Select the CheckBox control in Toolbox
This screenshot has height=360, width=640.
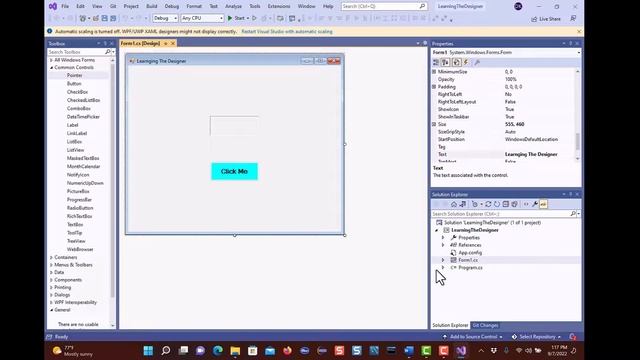coord(77,92)
